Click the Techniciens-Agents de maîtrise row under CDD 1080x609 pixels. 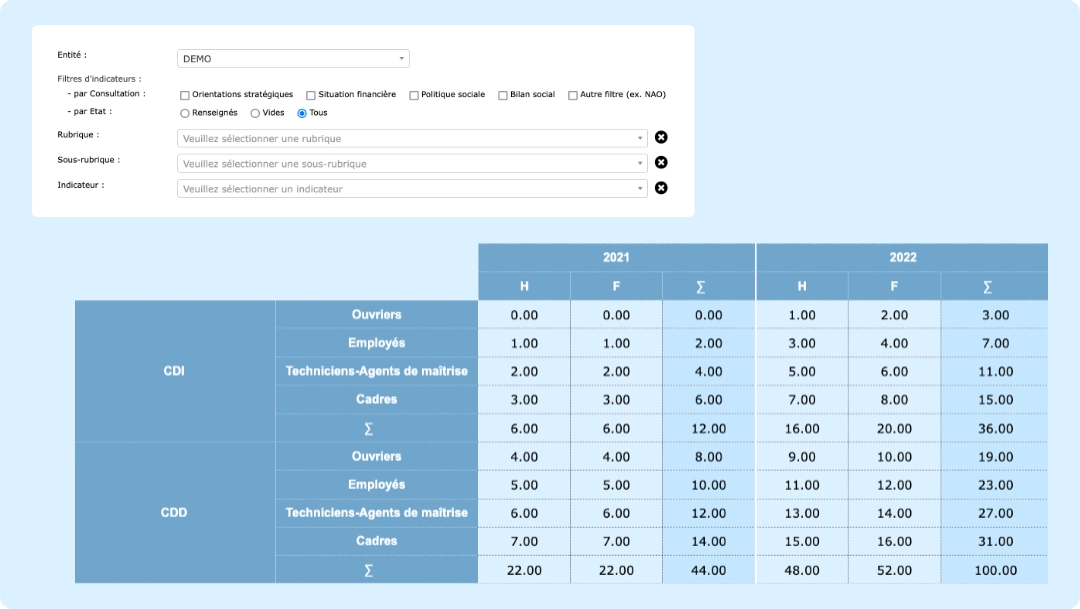(x=376, y=512)
